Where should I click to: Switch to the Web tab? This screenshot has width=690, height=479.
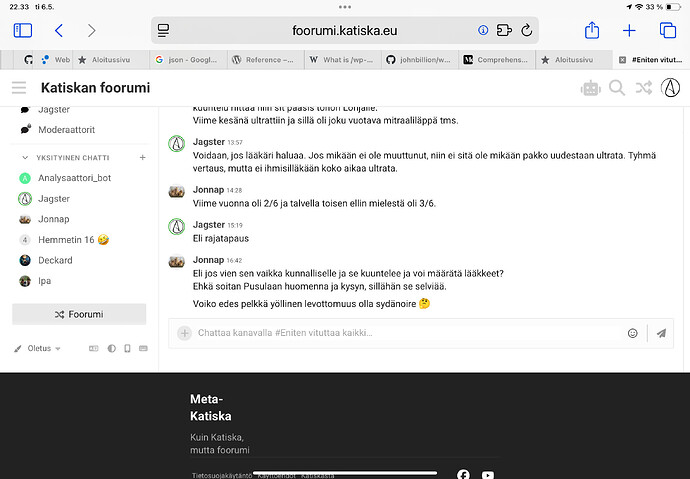coord(55,60)
